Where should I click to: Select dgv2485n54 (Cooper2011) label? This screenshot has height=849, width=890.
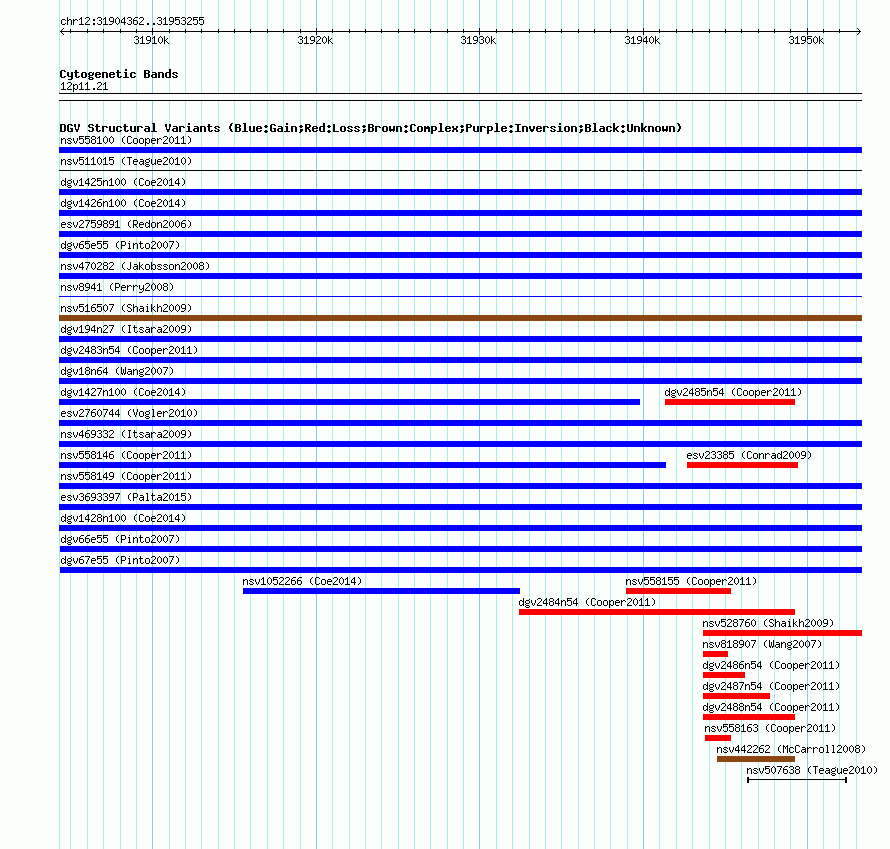pos(733,392)
